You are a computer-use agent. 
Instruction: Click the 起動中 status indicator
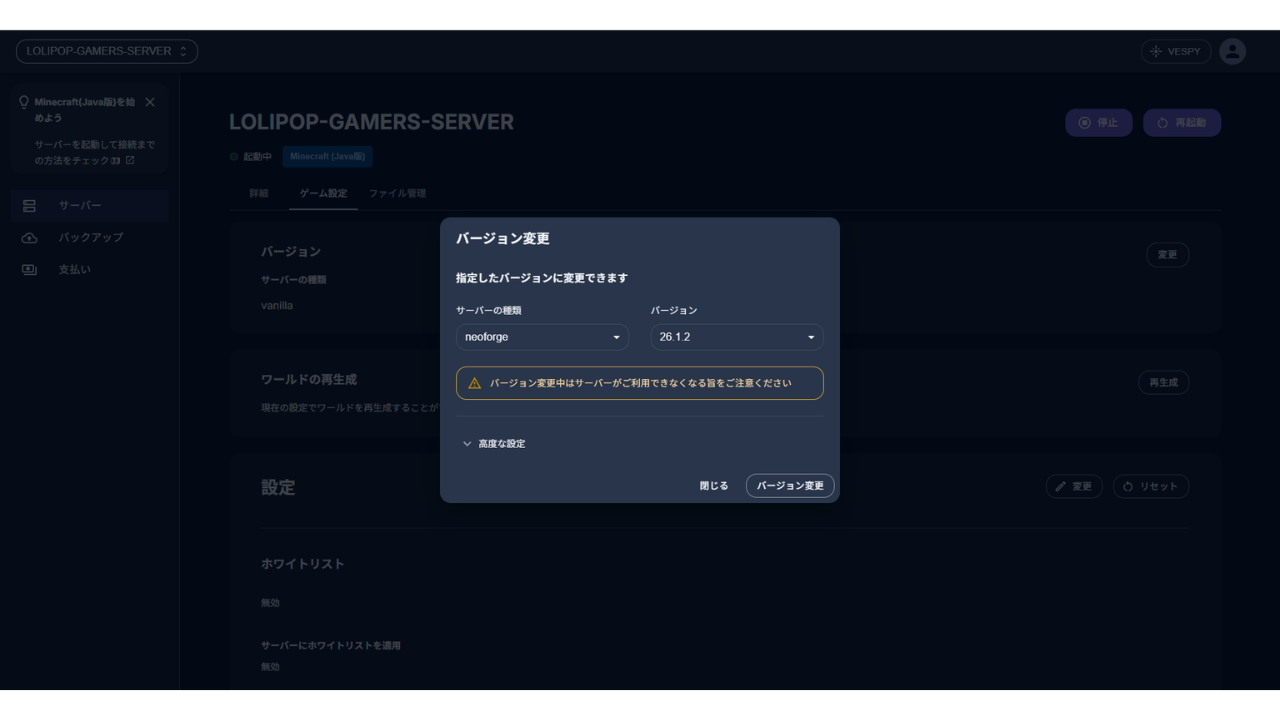point(251,157)
